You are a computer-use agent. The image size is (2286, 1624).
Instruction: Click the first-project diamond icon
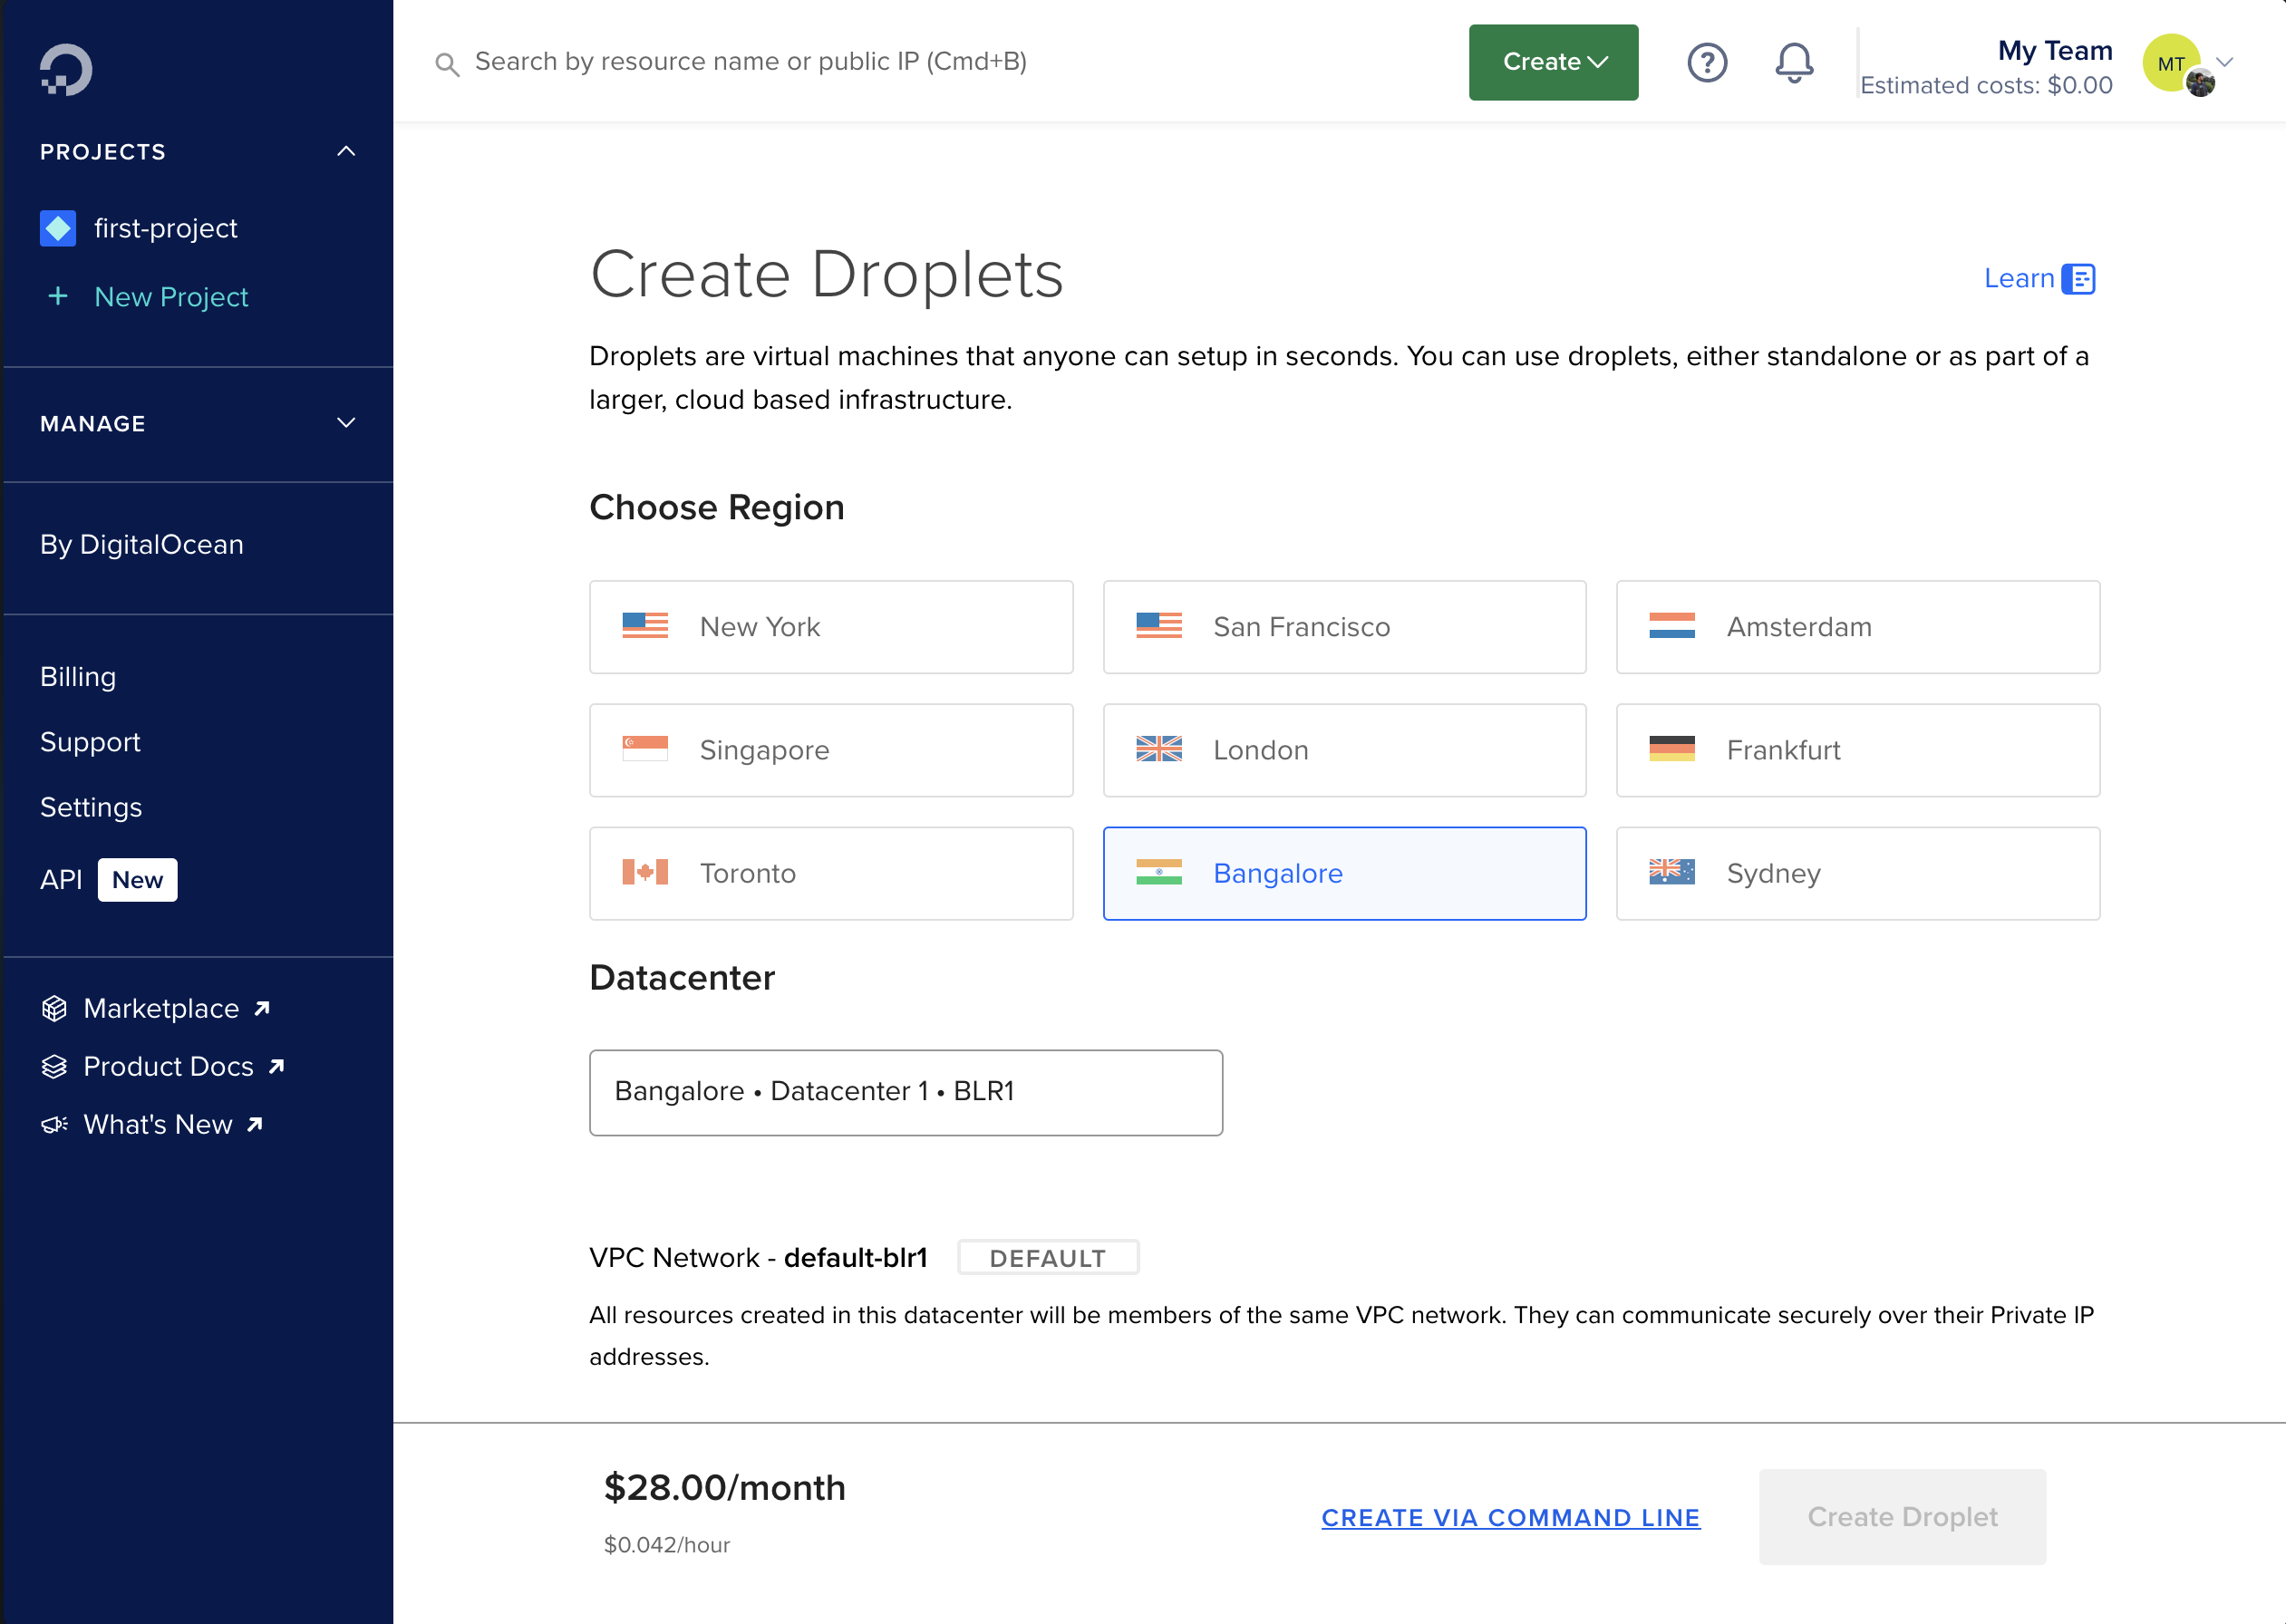click(58, 228)
